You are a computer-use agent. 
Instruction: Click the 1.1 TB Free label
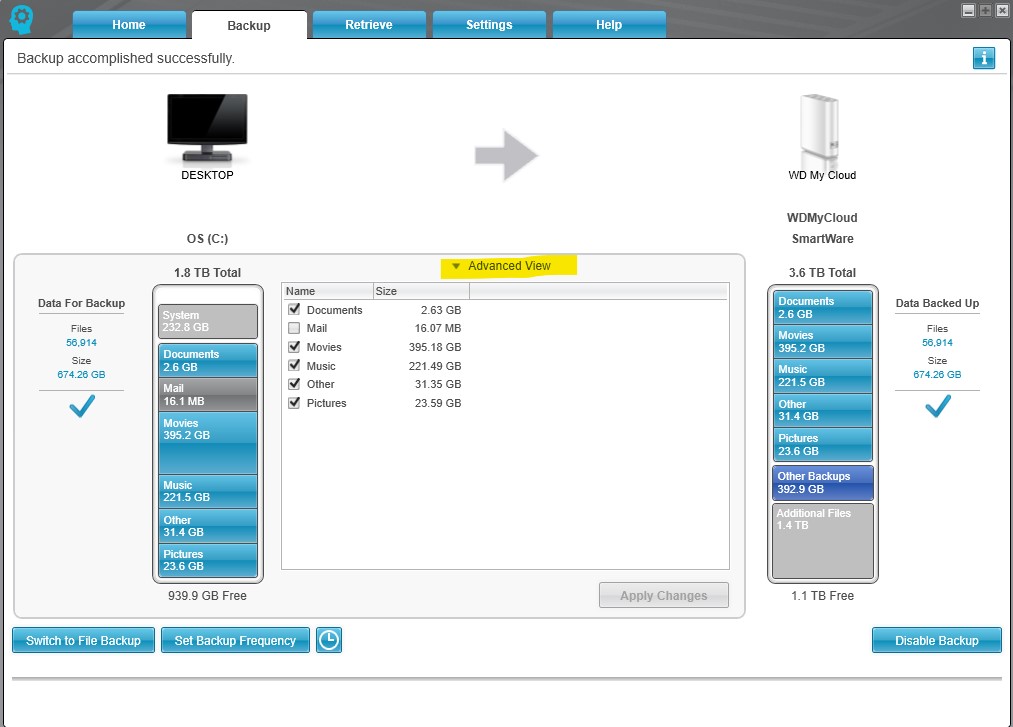[822, 595]
